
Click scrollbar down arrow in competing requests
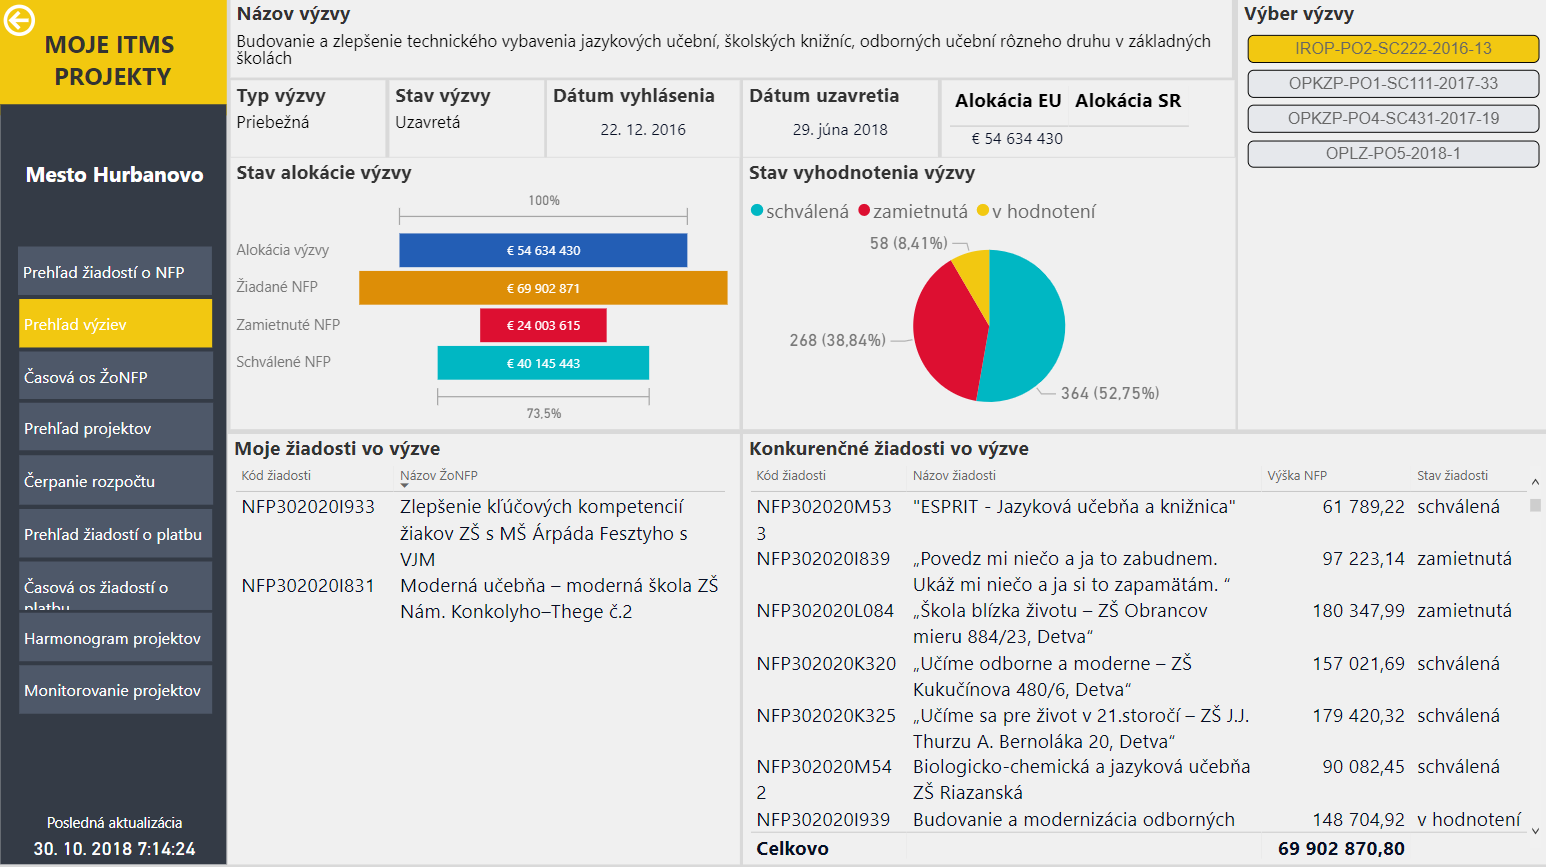[x=1535, y=830]
